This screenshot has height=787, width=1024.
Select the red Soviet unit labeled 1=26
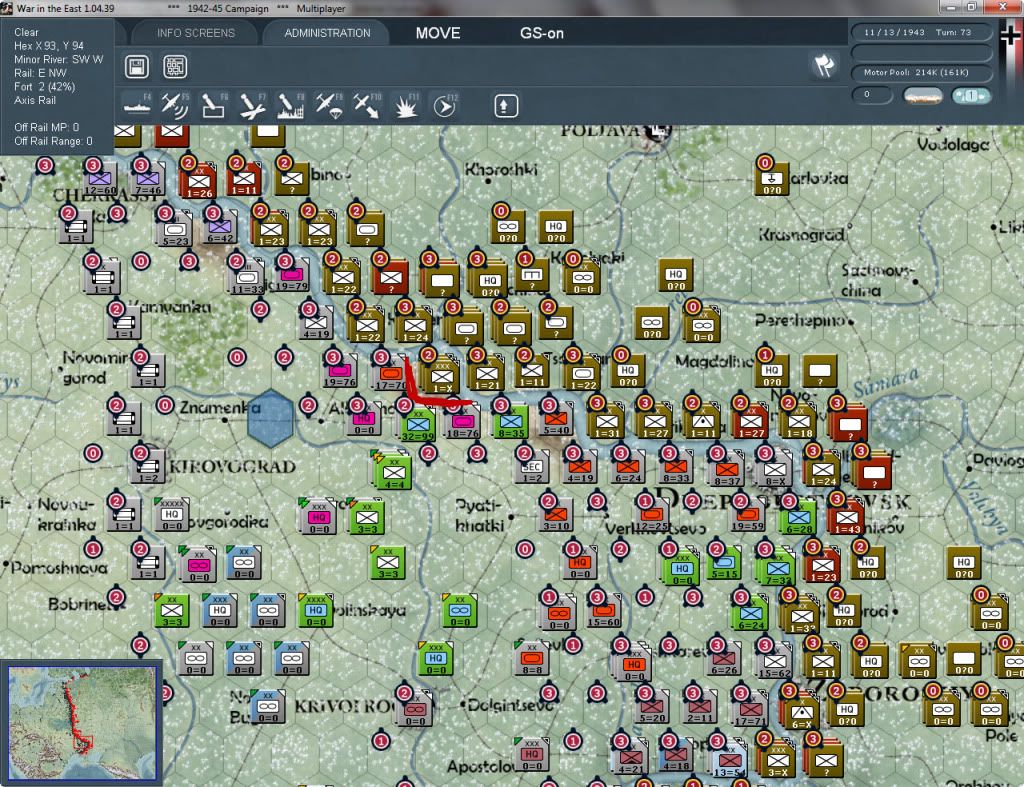click(x=198, y=181)
